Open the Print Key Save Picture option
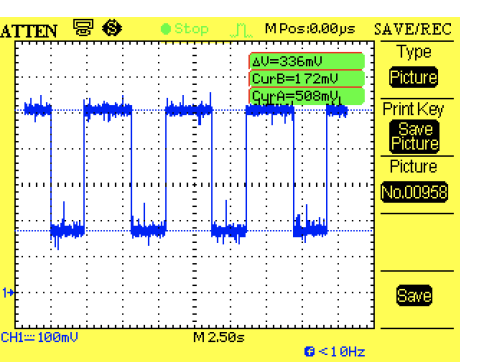 (414, 137)
